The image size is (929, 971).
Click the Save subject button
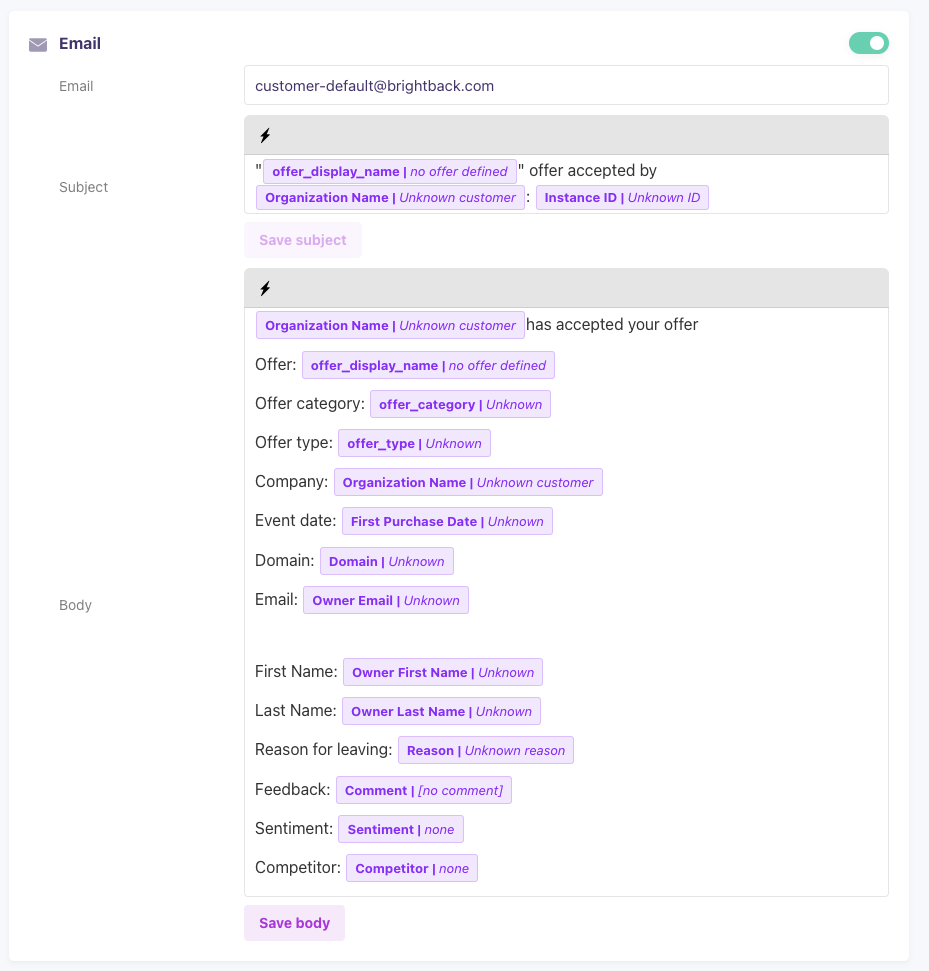point(302,240)
